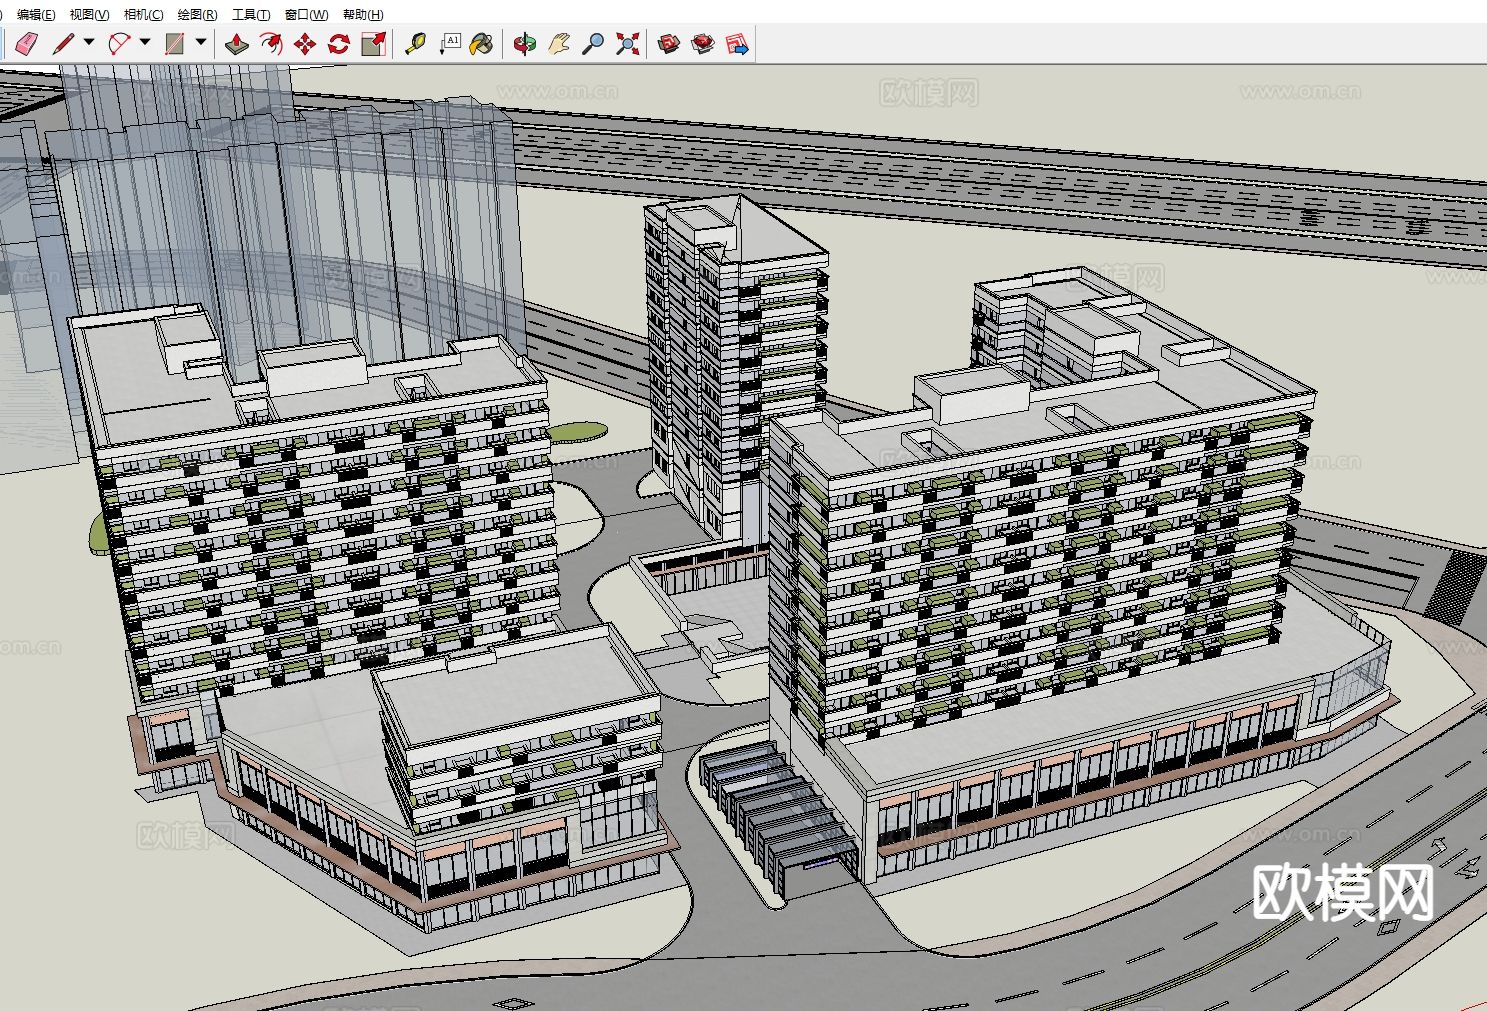Open the 编辑(E) menu

point(36,14)
